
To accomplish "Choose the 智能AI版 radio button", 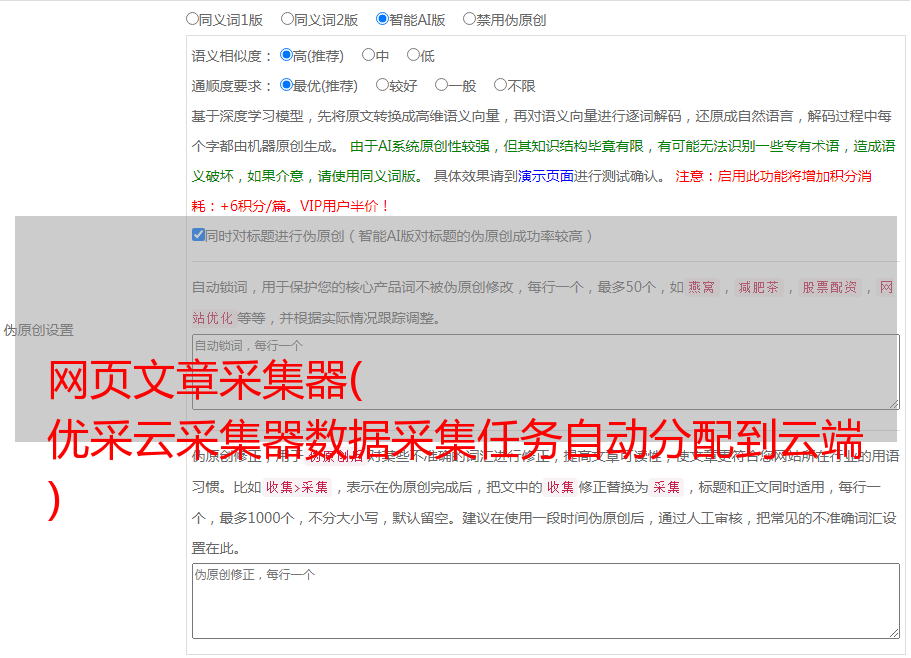I will click(382, 18).
